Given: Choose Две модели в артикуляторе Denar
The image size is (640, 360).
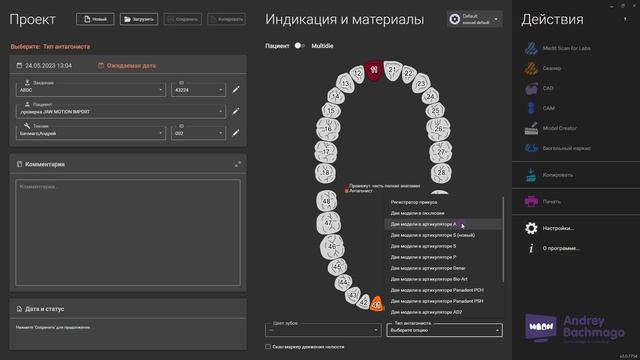Looking at the screenshot, I should pos(443,268).
